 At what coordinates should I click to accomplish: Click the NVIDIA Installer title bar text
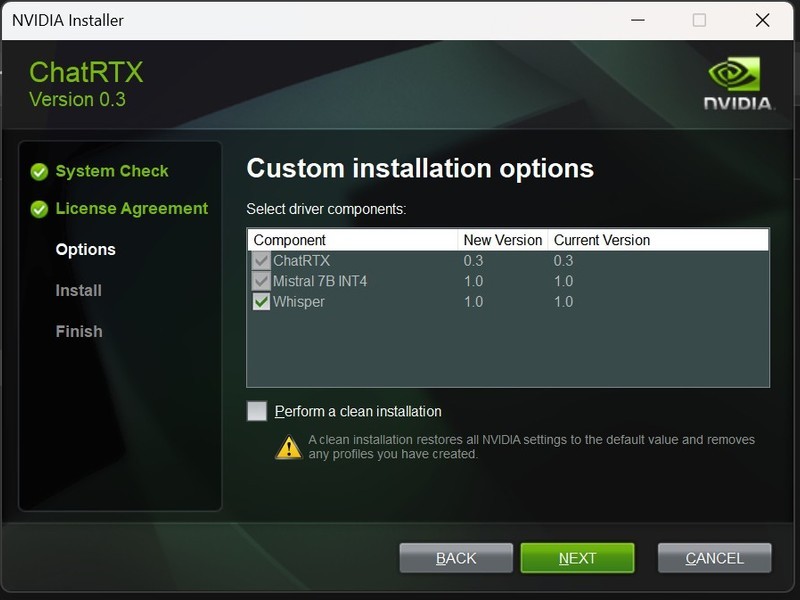point(67,20)
